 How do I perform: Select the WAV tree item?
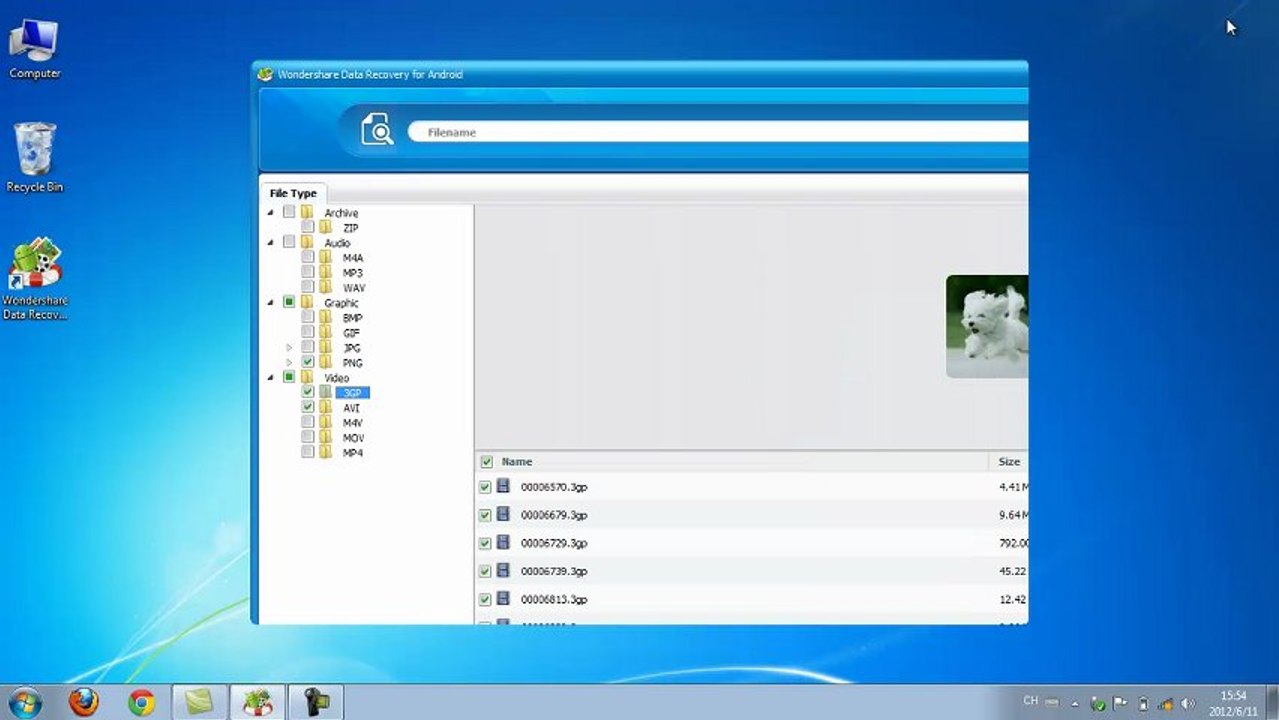tap(354, 288)
